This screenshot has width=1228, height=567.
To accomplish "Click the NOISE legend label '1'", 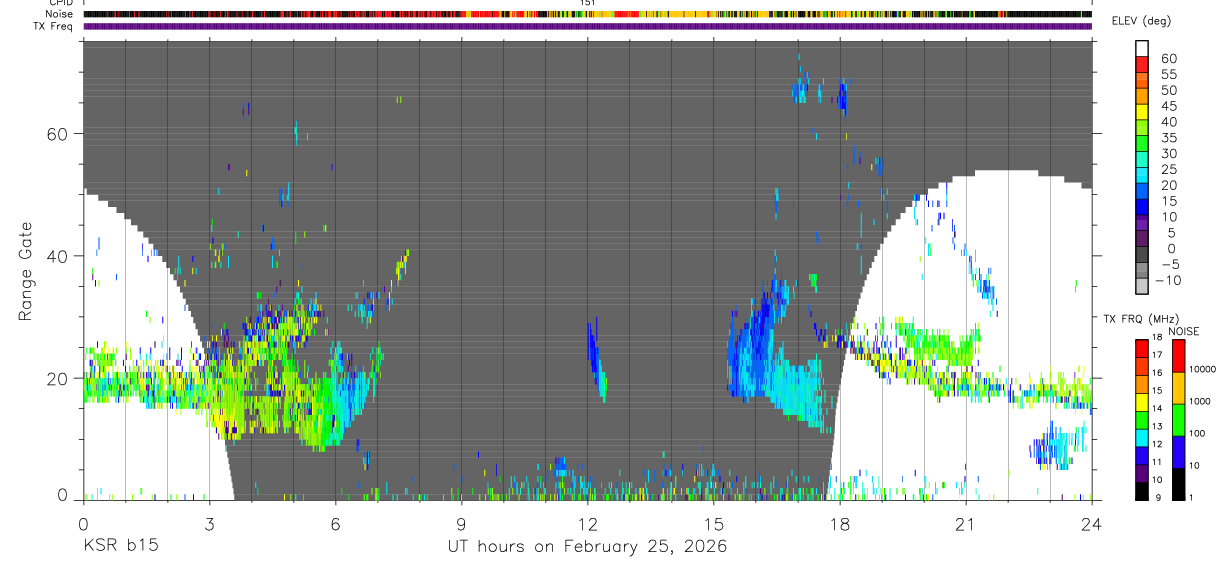I will [1193, 497].
